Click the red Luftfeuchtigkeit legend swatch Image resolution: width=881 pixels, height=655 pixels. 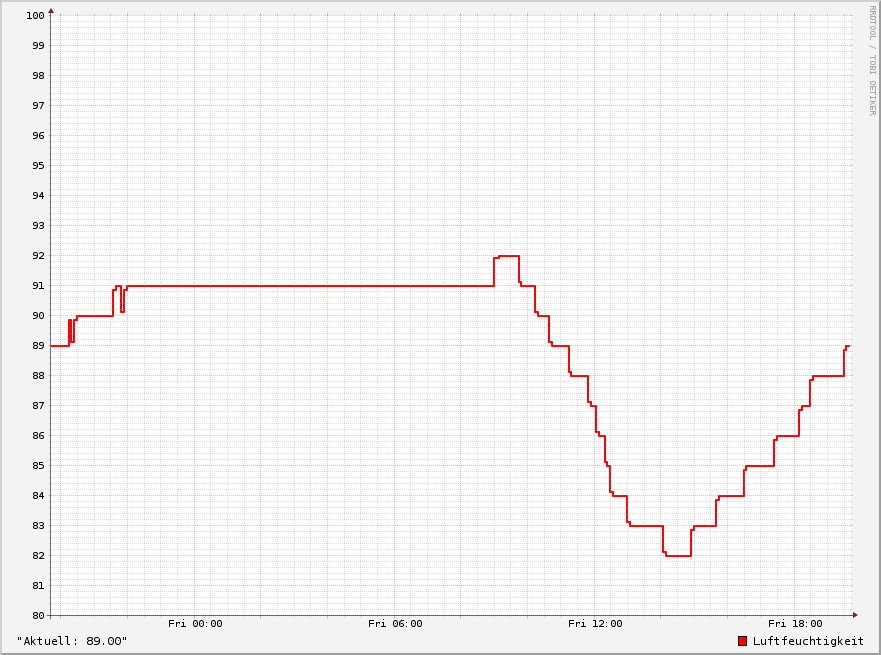tap(742, 641)
